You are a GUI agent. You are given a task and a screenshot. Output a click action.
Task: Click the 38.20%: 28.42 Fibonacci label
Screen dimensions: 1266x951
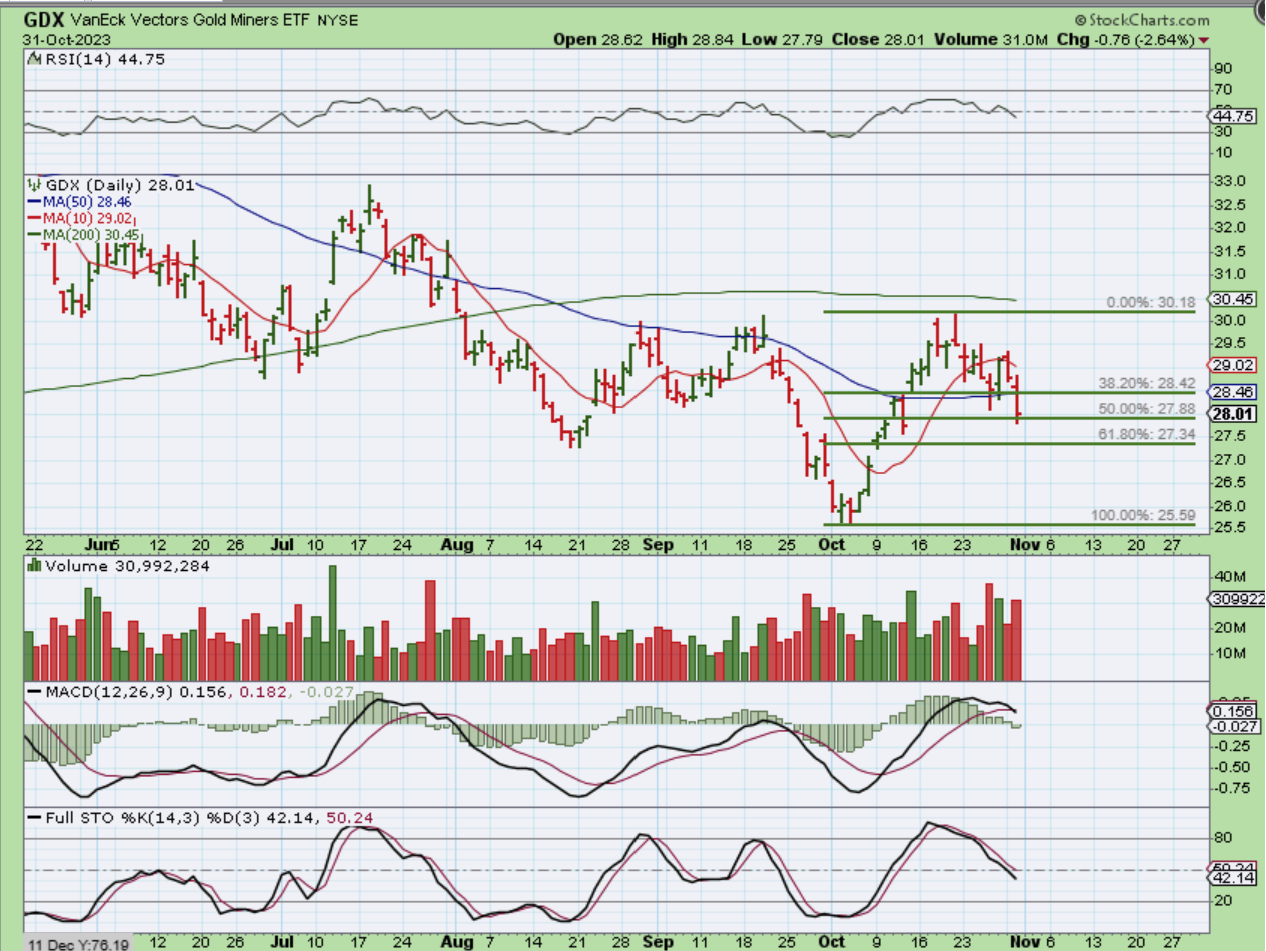(1147, 383)
